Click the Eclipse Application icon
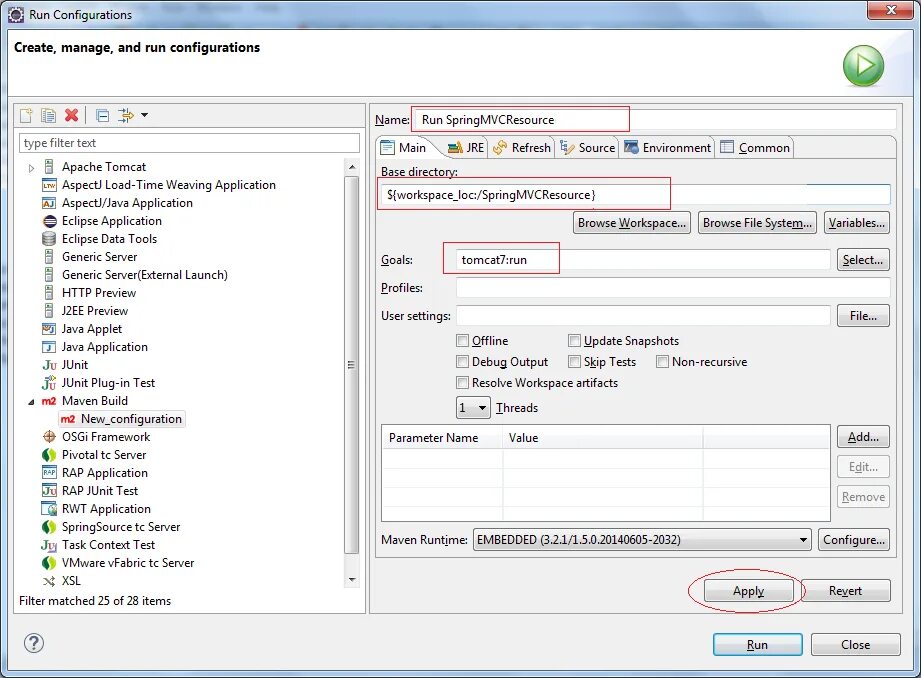The image size is (921, 678). [49, 221]
